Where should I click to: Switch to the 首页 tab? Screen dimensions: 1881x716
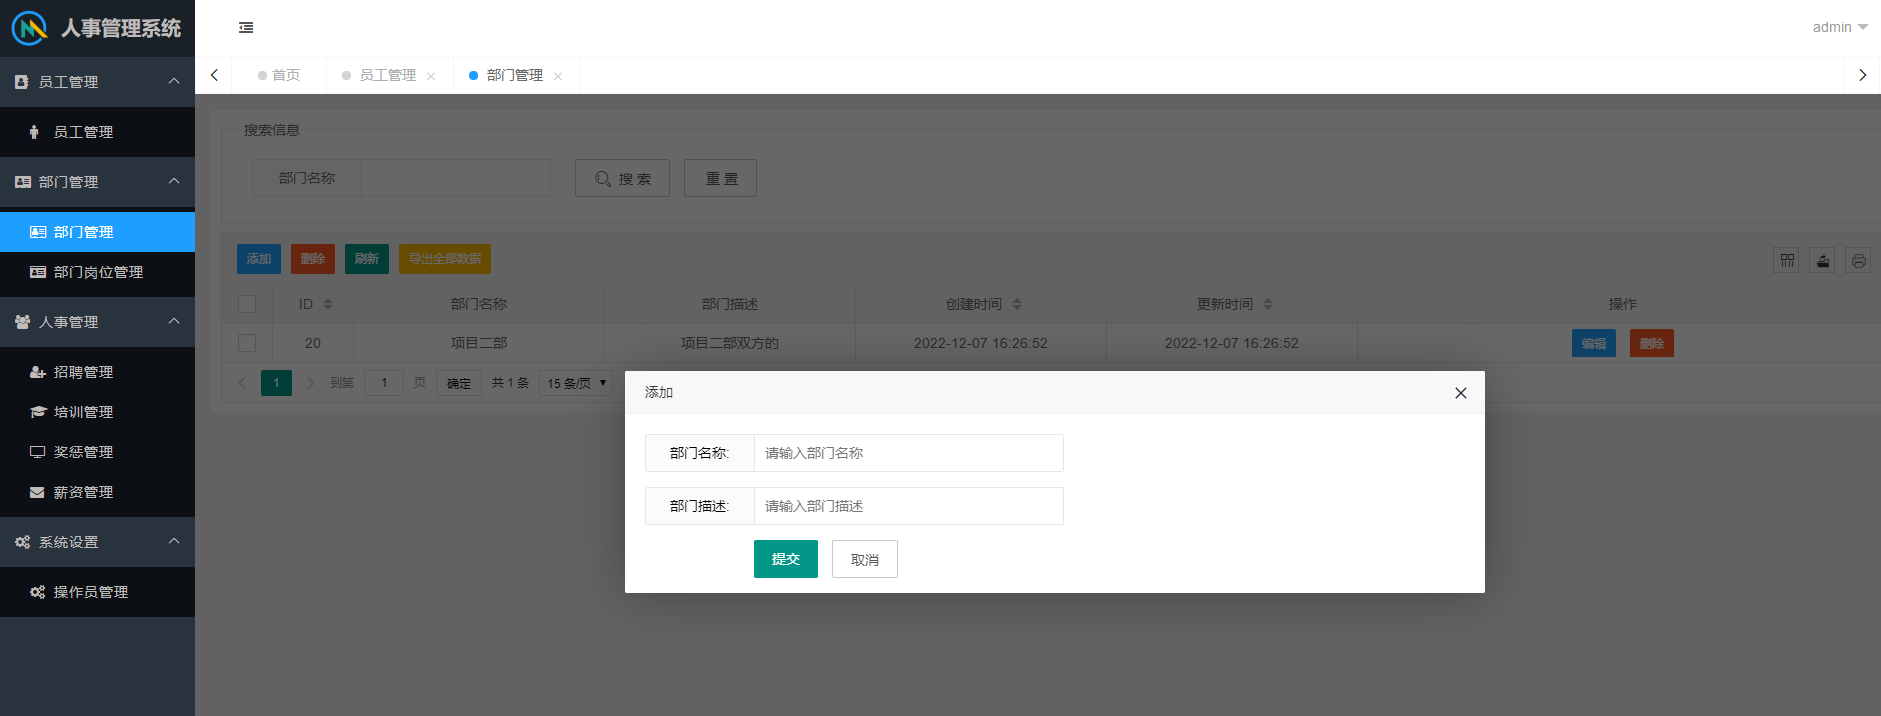click(x=279, y=75)
